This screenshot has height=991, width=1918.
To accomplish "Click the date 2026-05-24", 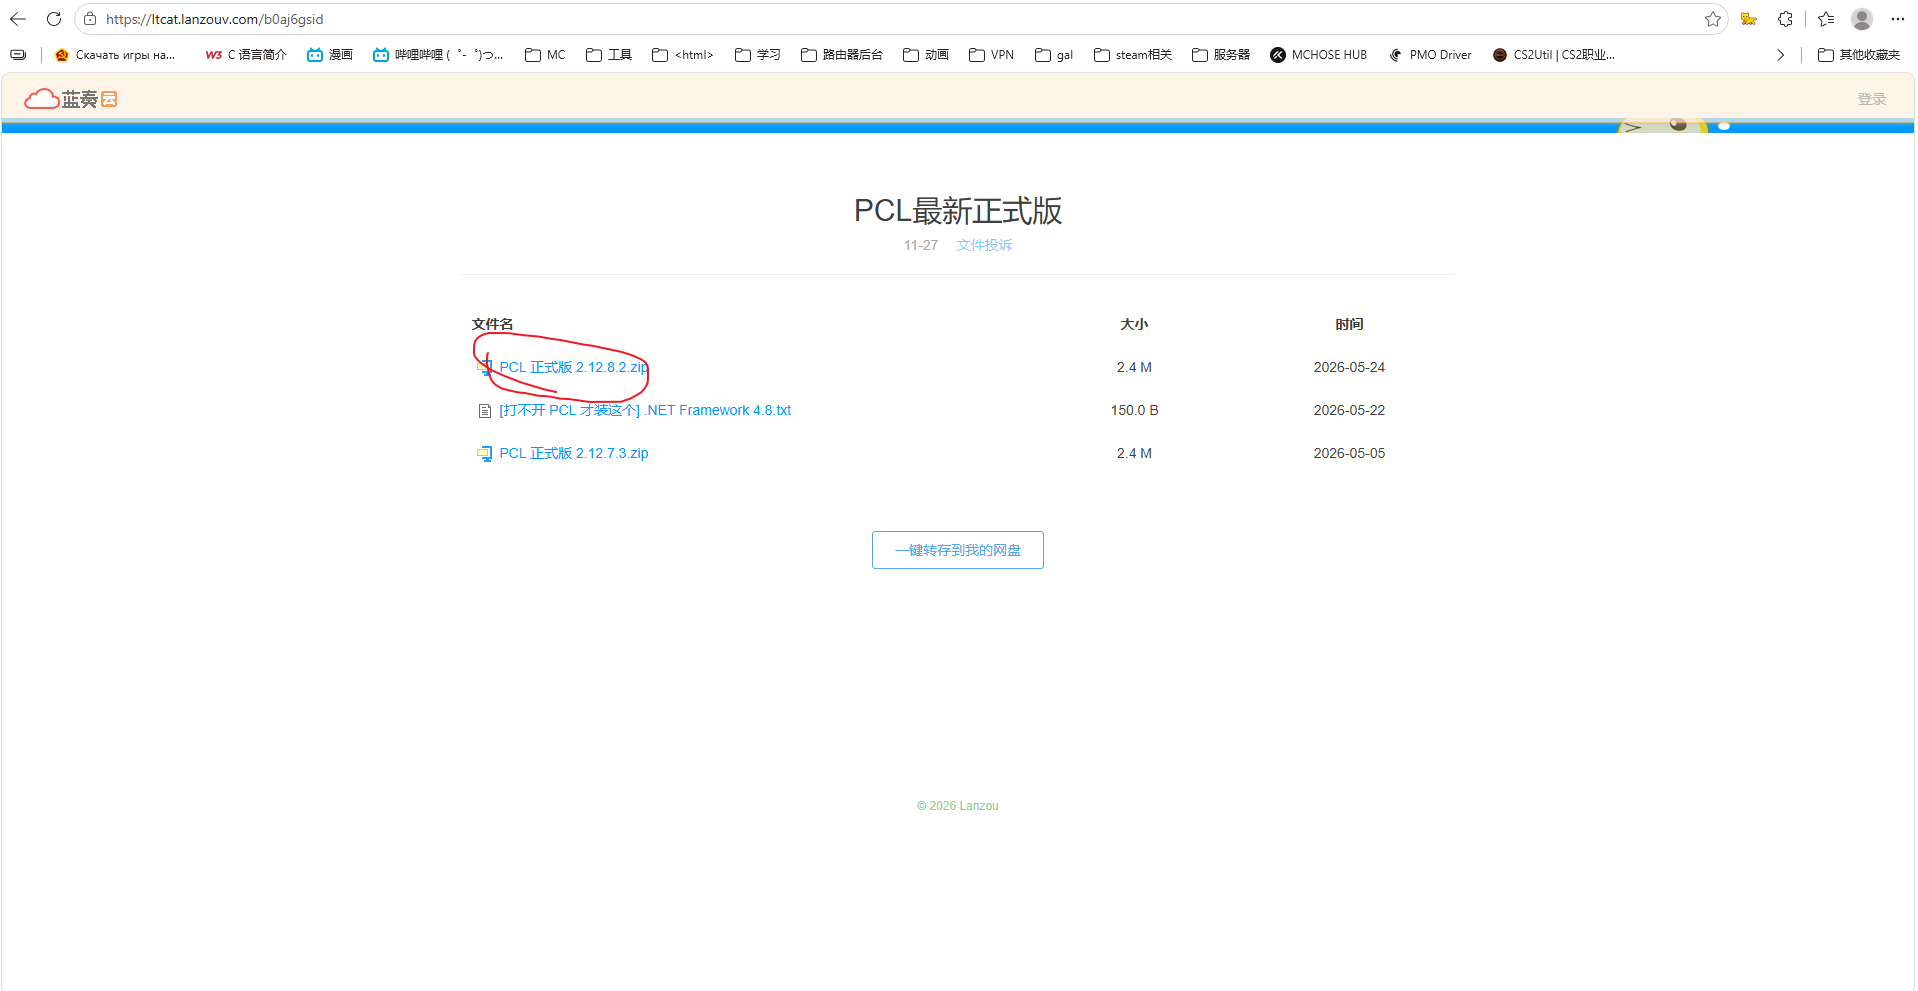I will tap(1349, 368).
